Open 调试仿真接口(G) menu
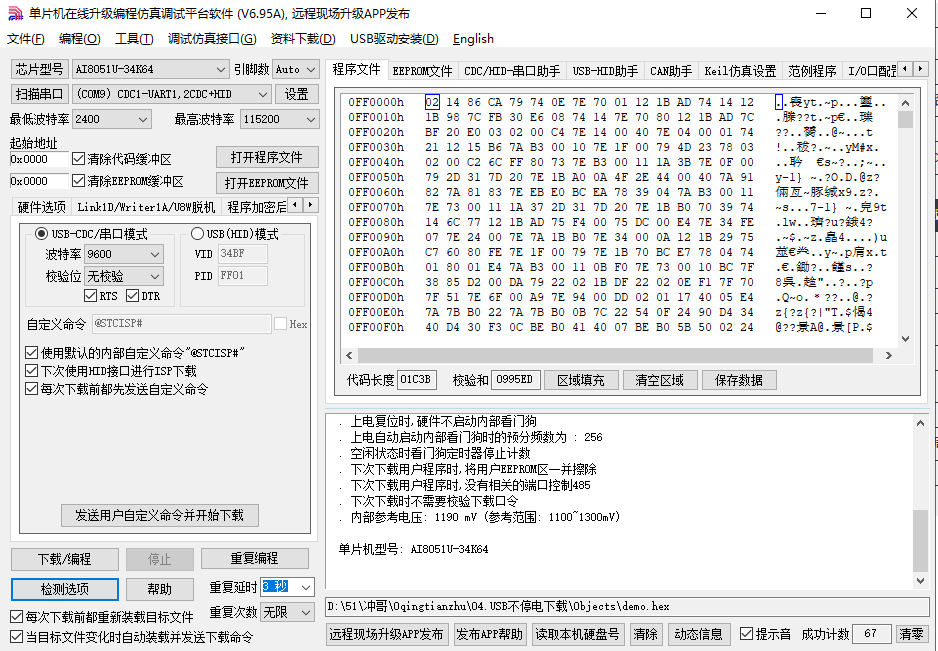 tap(212, 39)
